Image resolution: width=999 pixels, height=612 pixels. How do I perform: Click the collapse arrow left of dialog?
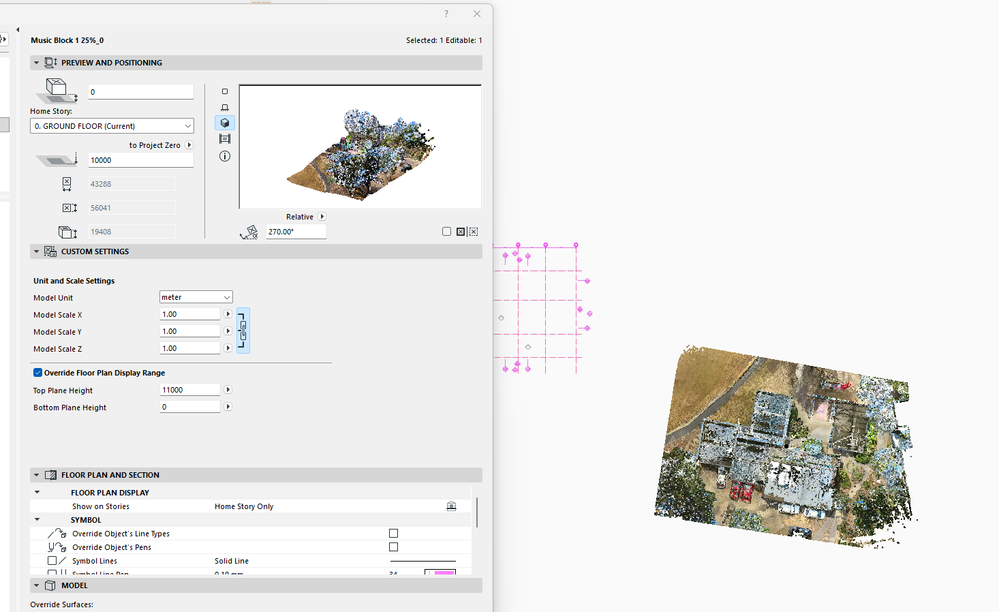[x=18, y=29]
